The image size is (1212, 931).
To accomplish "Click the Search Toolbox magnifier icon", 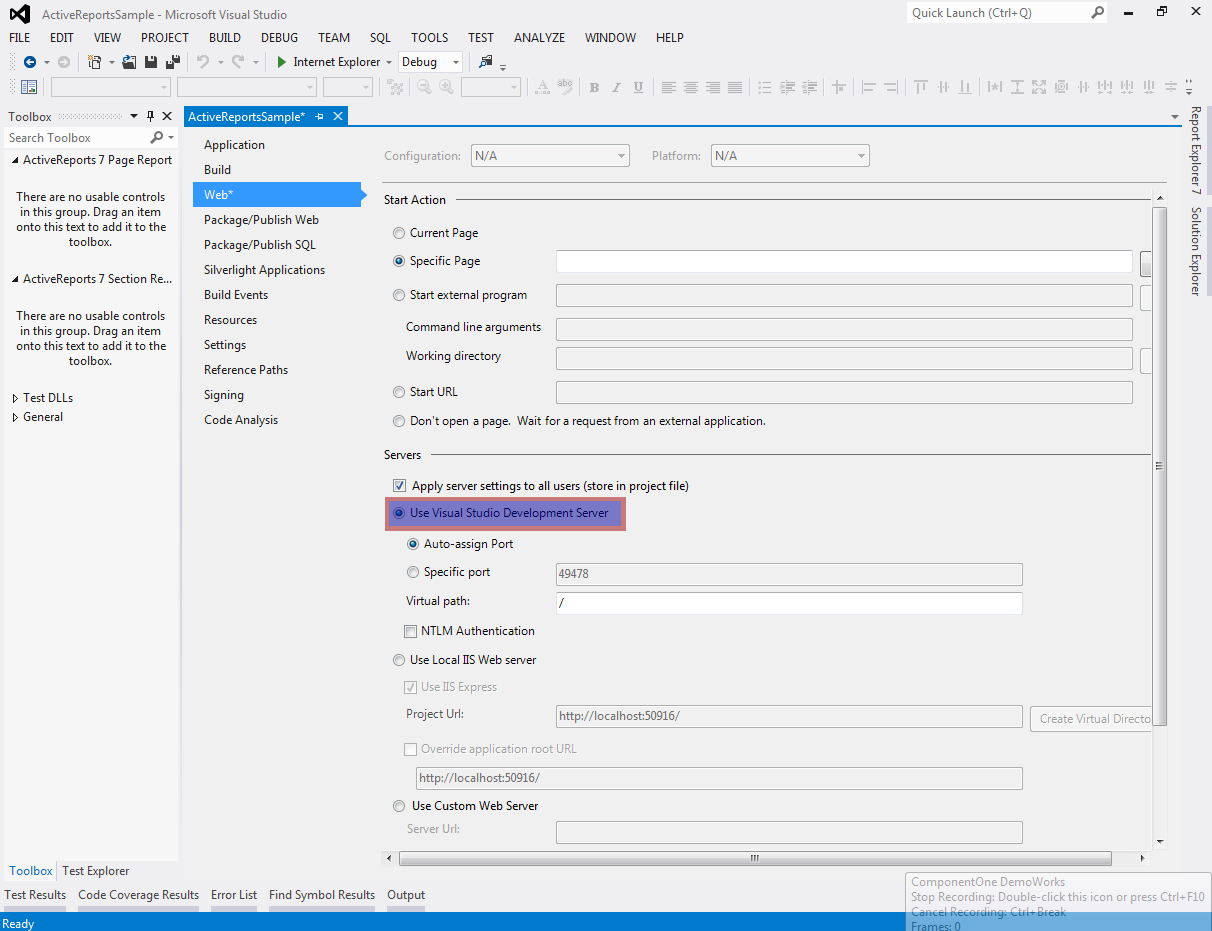I will (x=156, y=138).
